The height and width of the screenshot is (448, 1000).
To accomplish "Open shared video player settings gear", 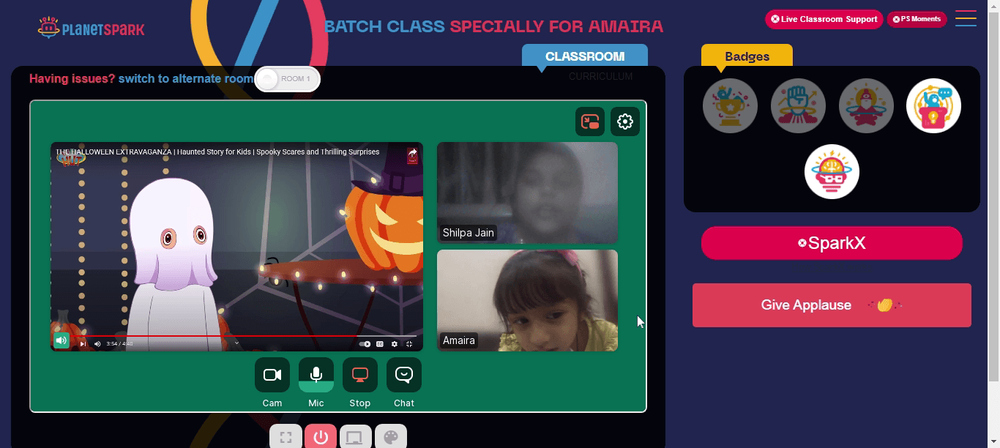I will click(x=394, y=344).
